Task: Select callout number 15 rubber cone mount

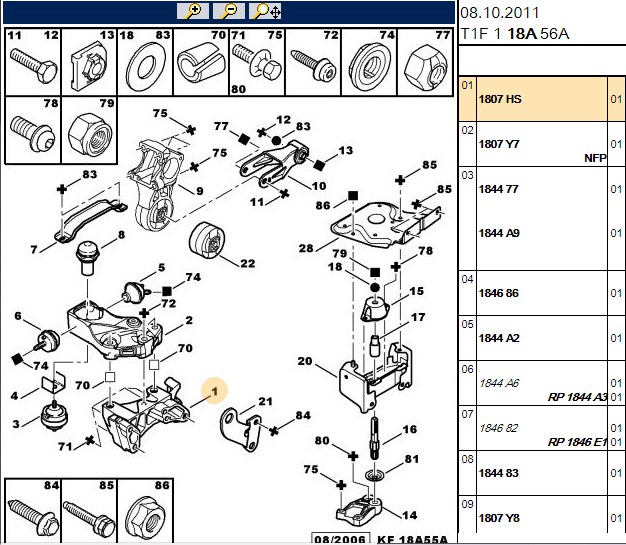Action: pyautogui.click(x=416, y=291)
